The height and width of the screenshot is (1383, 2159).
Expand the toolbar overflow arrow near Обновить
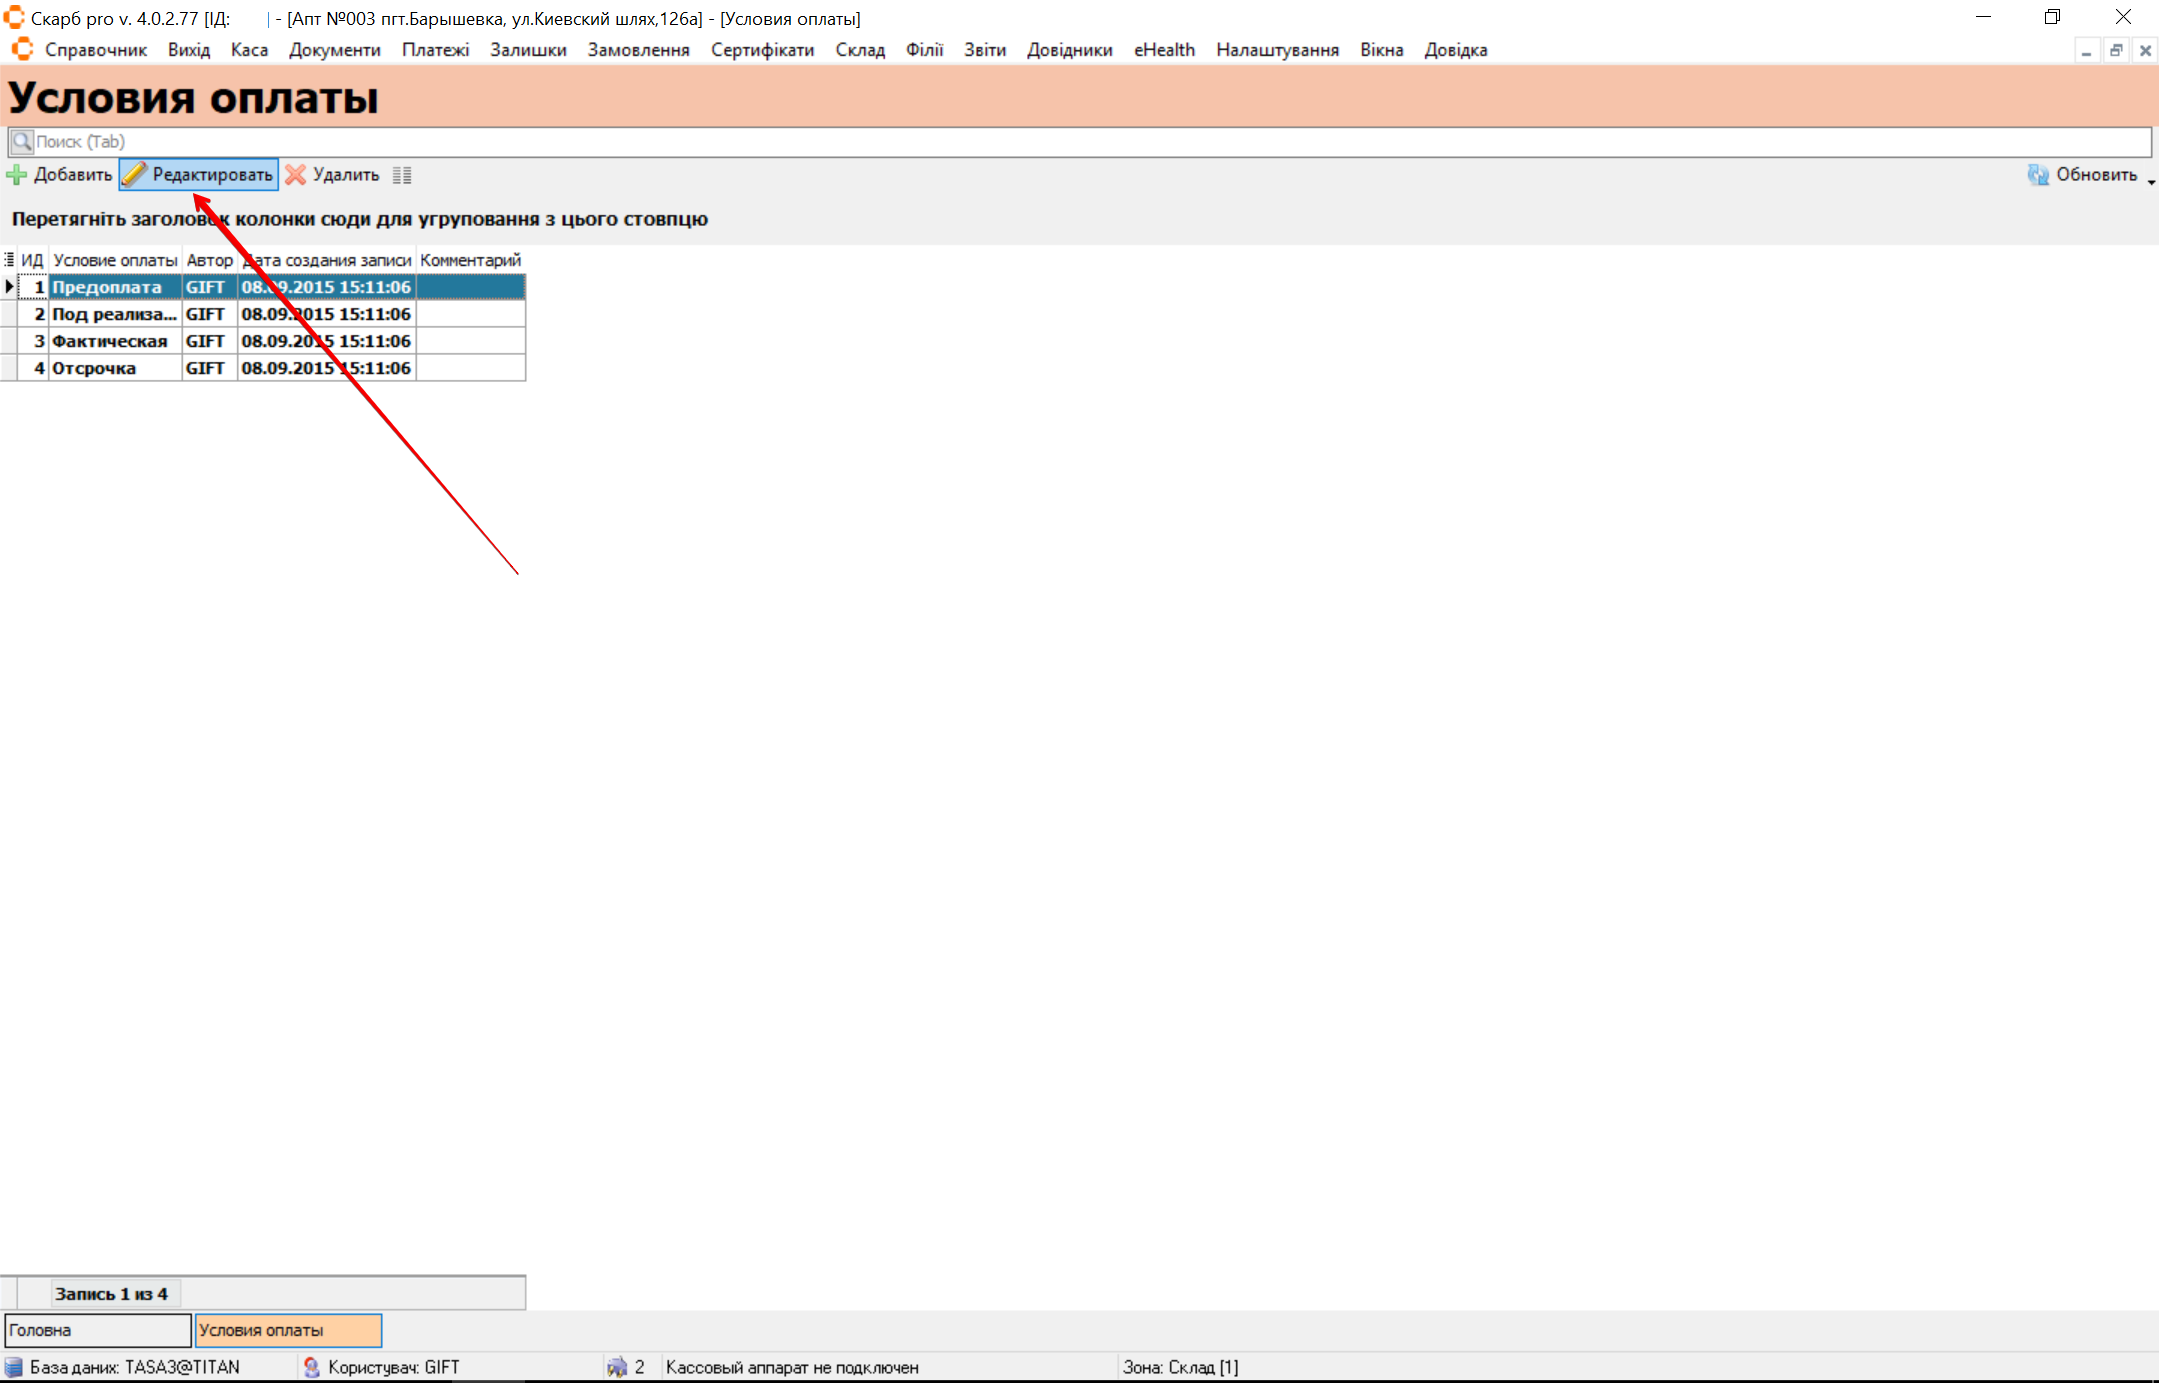click(2151, 182)
